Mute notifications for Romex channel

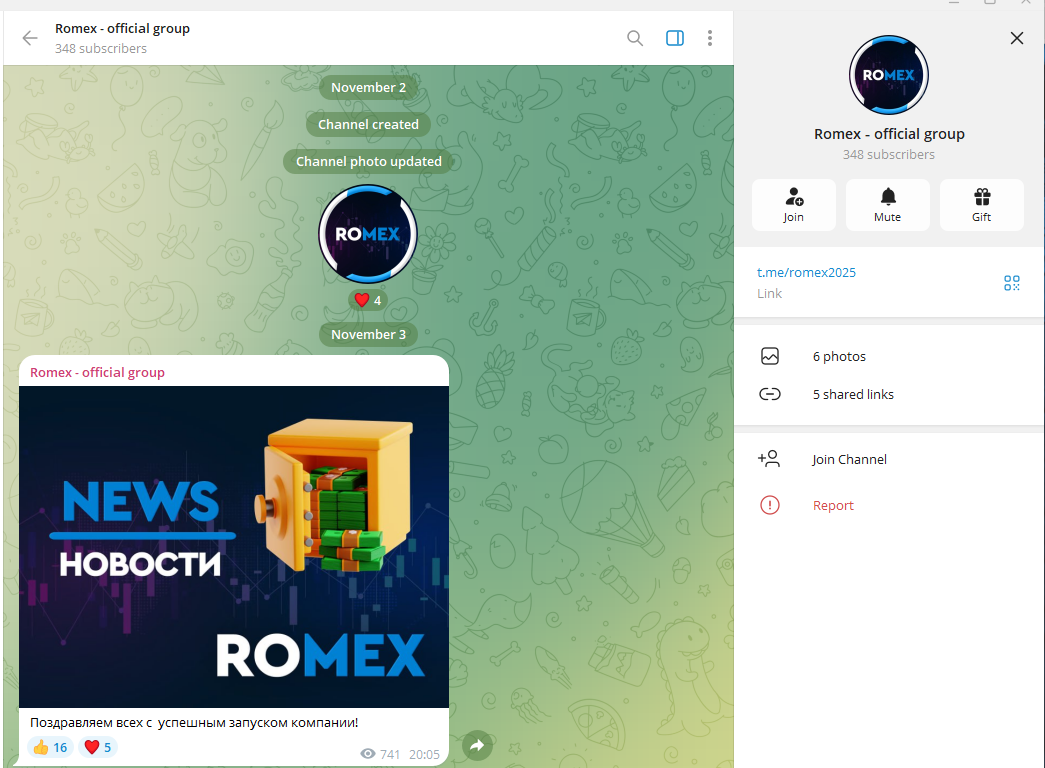(887, 204)
